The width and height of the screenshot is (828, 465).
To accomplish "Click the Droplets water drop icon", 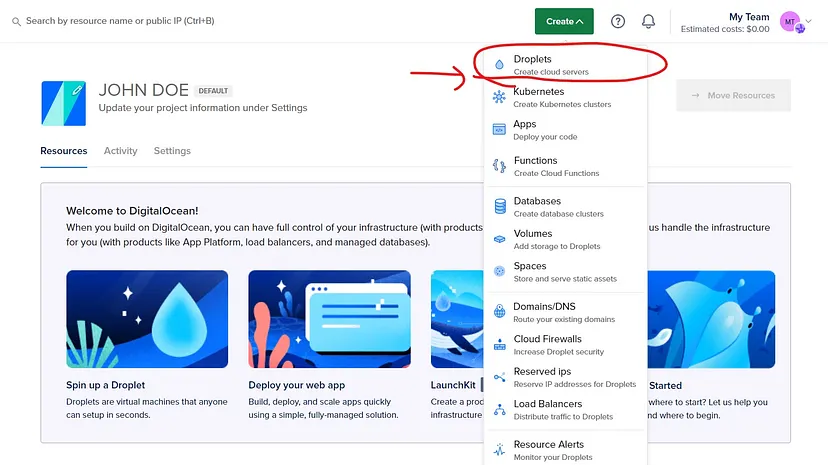I will pyautogui.click(x=499, y=65).
